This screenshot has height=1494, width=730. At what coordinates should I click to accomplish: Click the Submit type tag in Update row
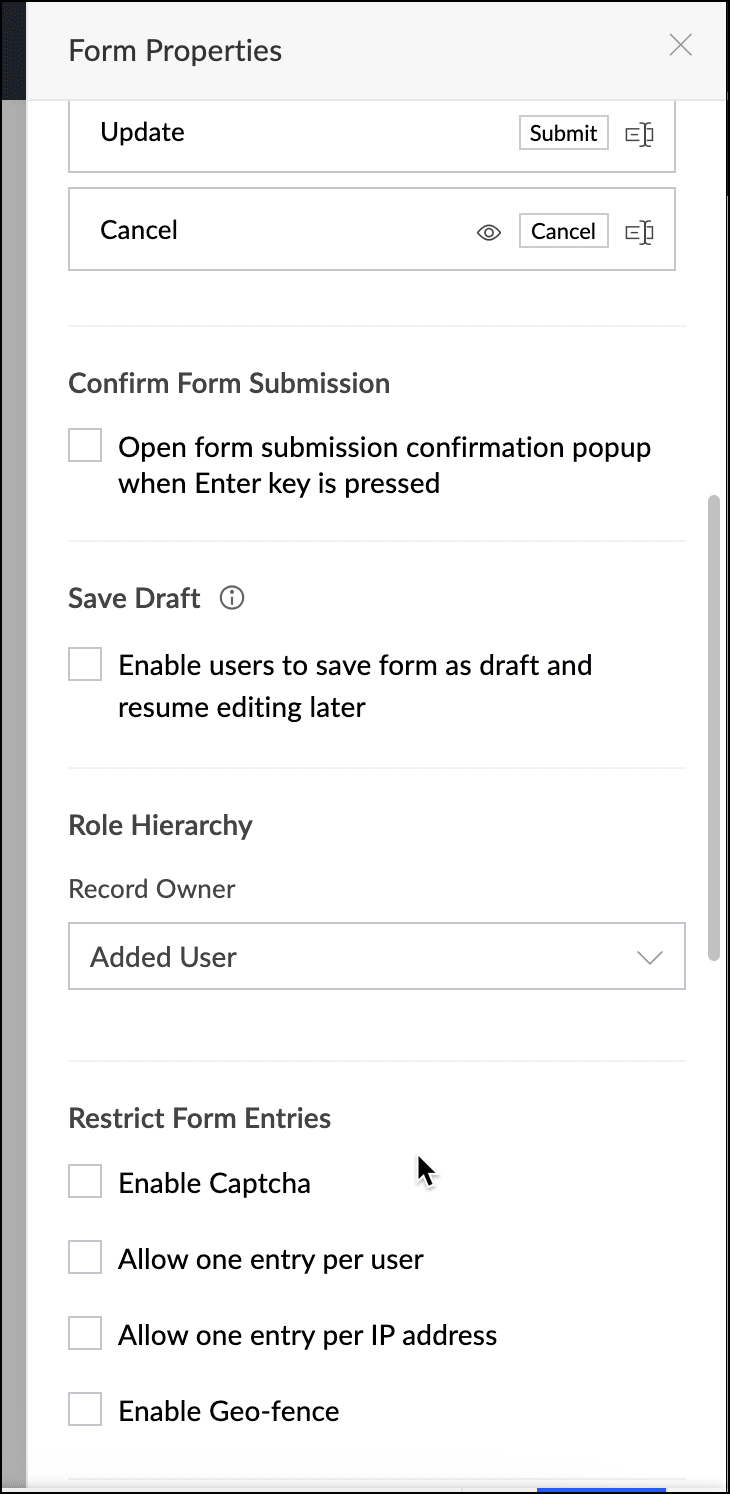[x=563, y=134]
